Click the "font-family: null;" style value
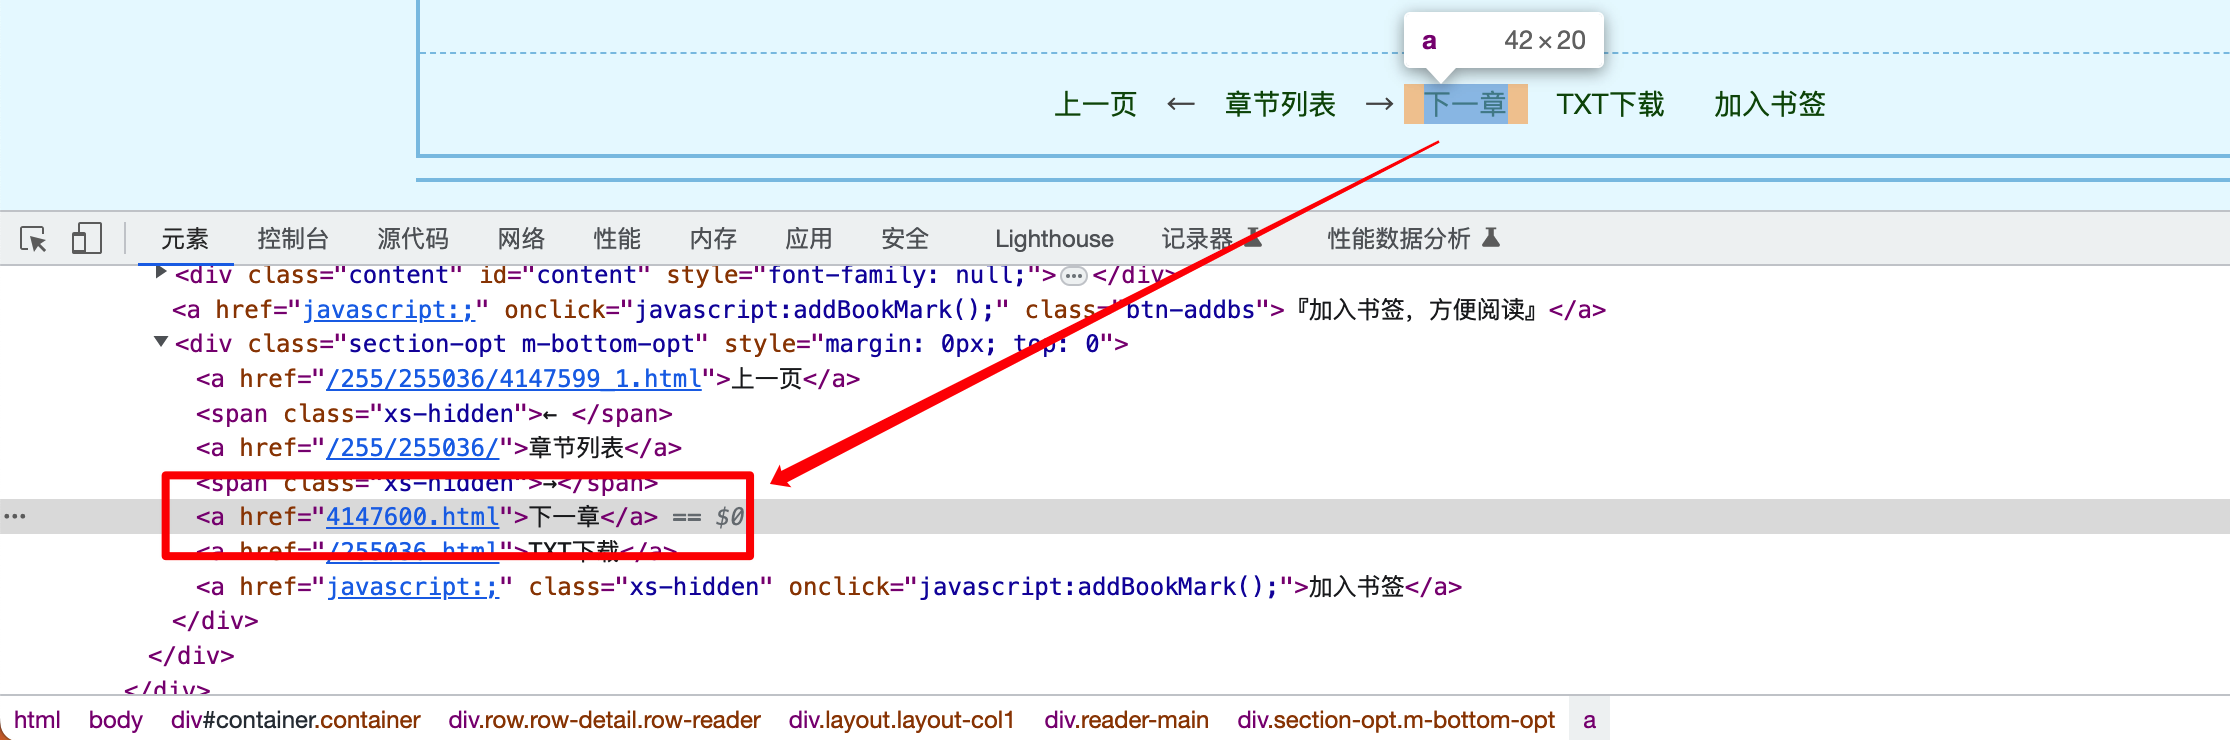The height and width of the screenshot is (740, 2230). tap(897, 275)
